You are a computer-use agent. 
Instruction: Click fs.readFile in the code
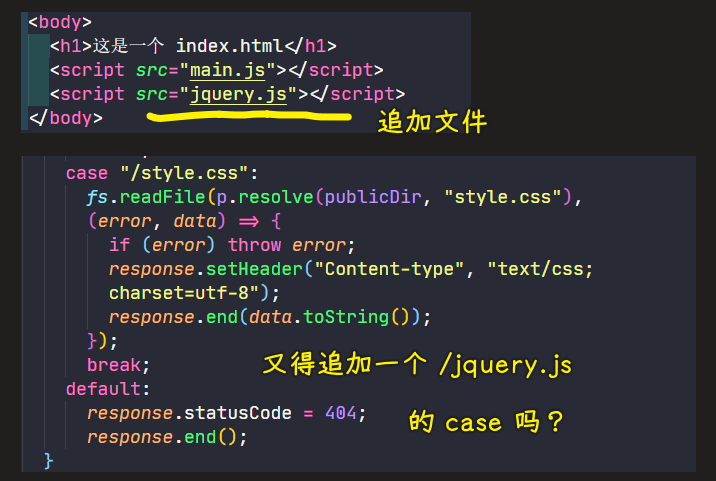(x=146, y=197)
